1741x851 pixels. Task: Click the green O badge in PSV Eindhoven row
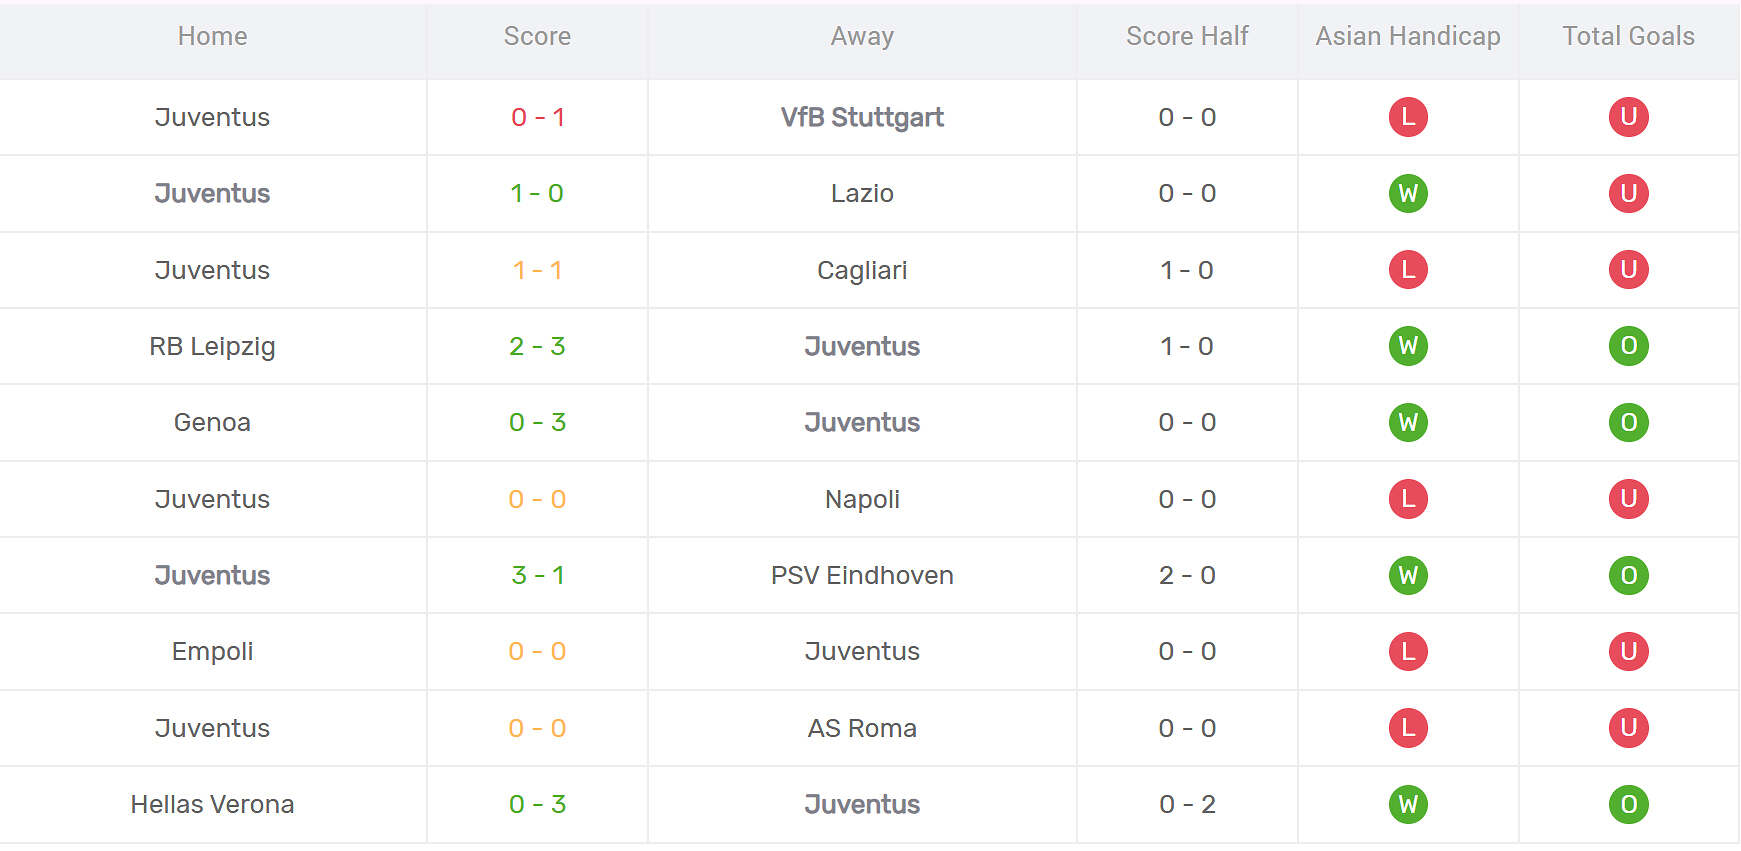pos(1628,575)
